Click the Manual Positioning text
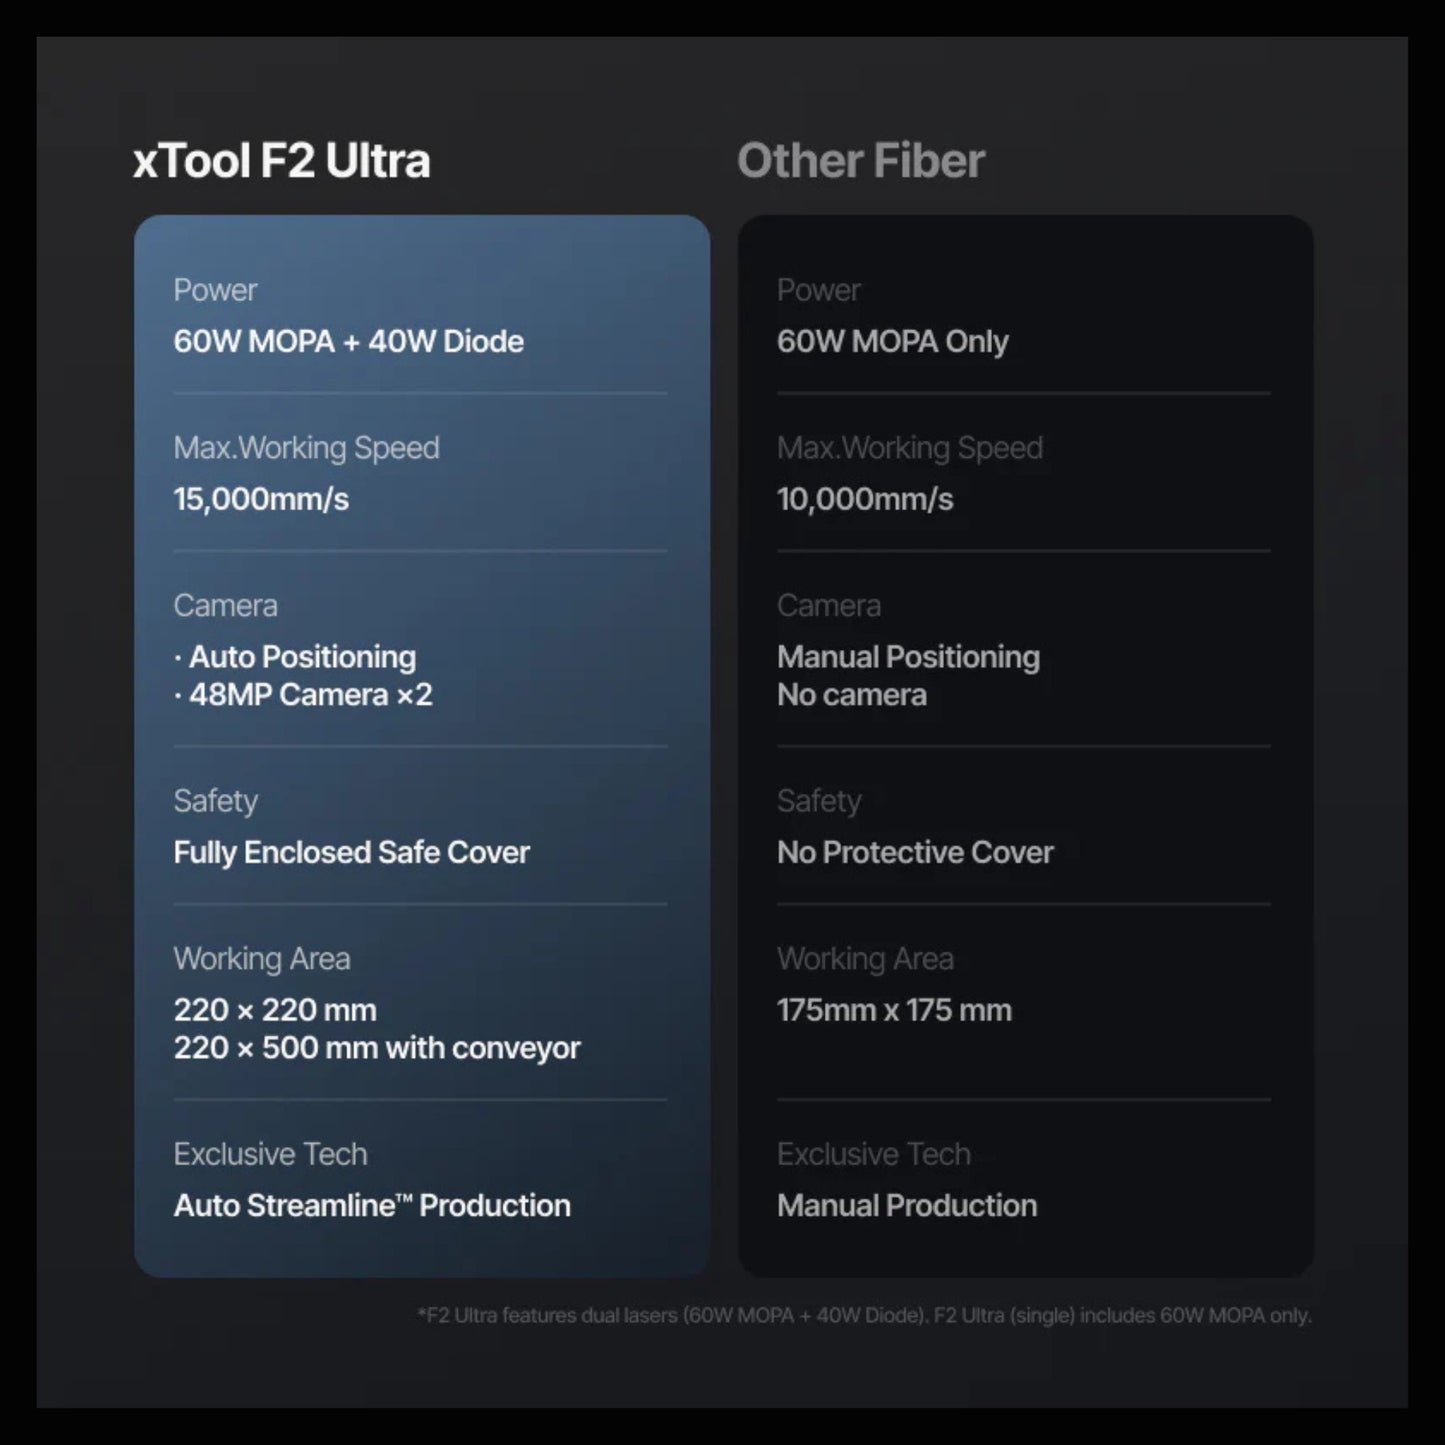 909,657
